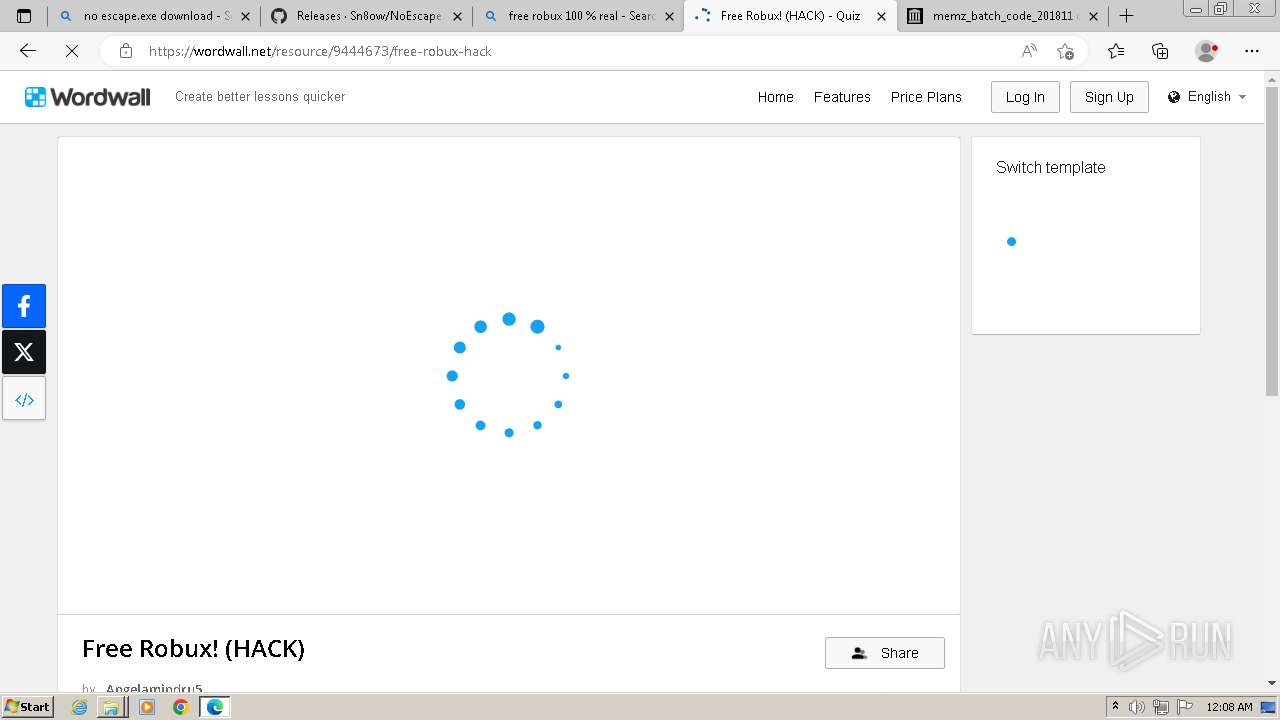Open Edge settings and more menu
Image resolution: width=1280 pixels, height=720 pixels.
(x=1252, y=51)
